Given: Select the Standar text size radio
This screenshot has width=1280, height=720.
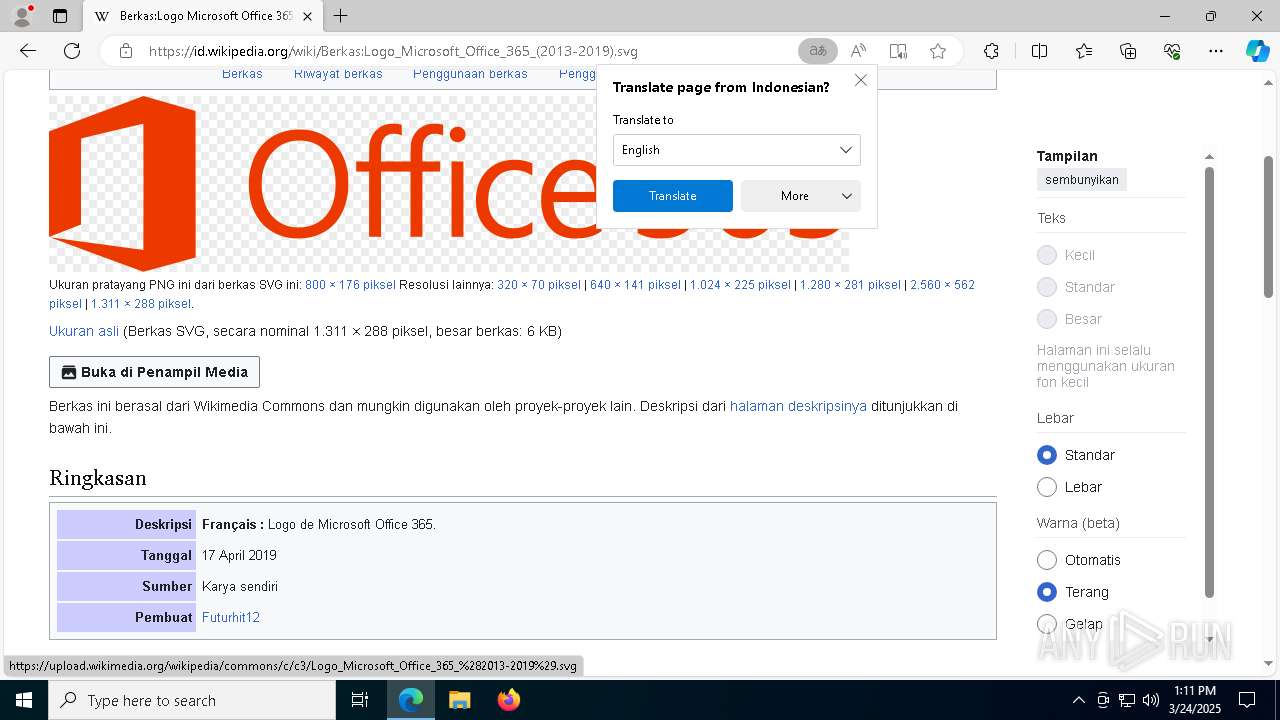Looking at the screenshot, I should click(x=1047, y=287).
